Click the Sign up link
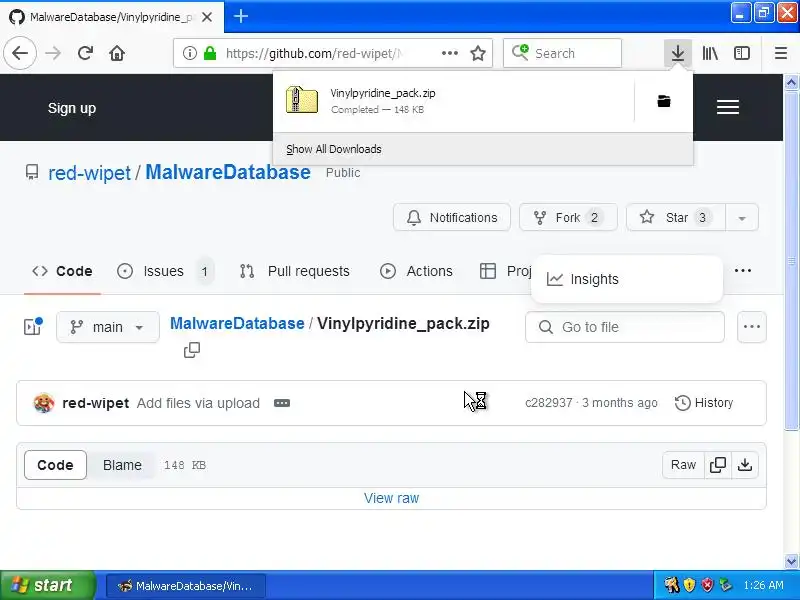 tap(72, 108)
